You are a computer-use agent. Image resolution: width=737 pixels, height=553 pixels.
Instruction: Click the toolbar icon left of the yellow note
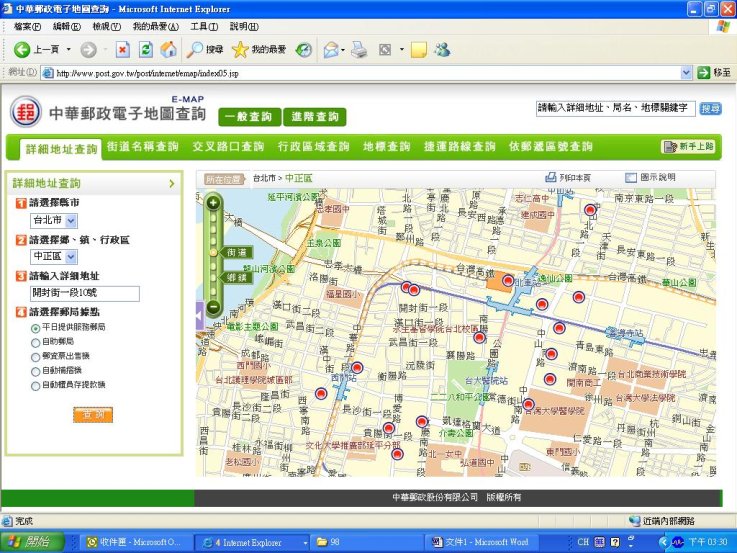tap(385, 49)
